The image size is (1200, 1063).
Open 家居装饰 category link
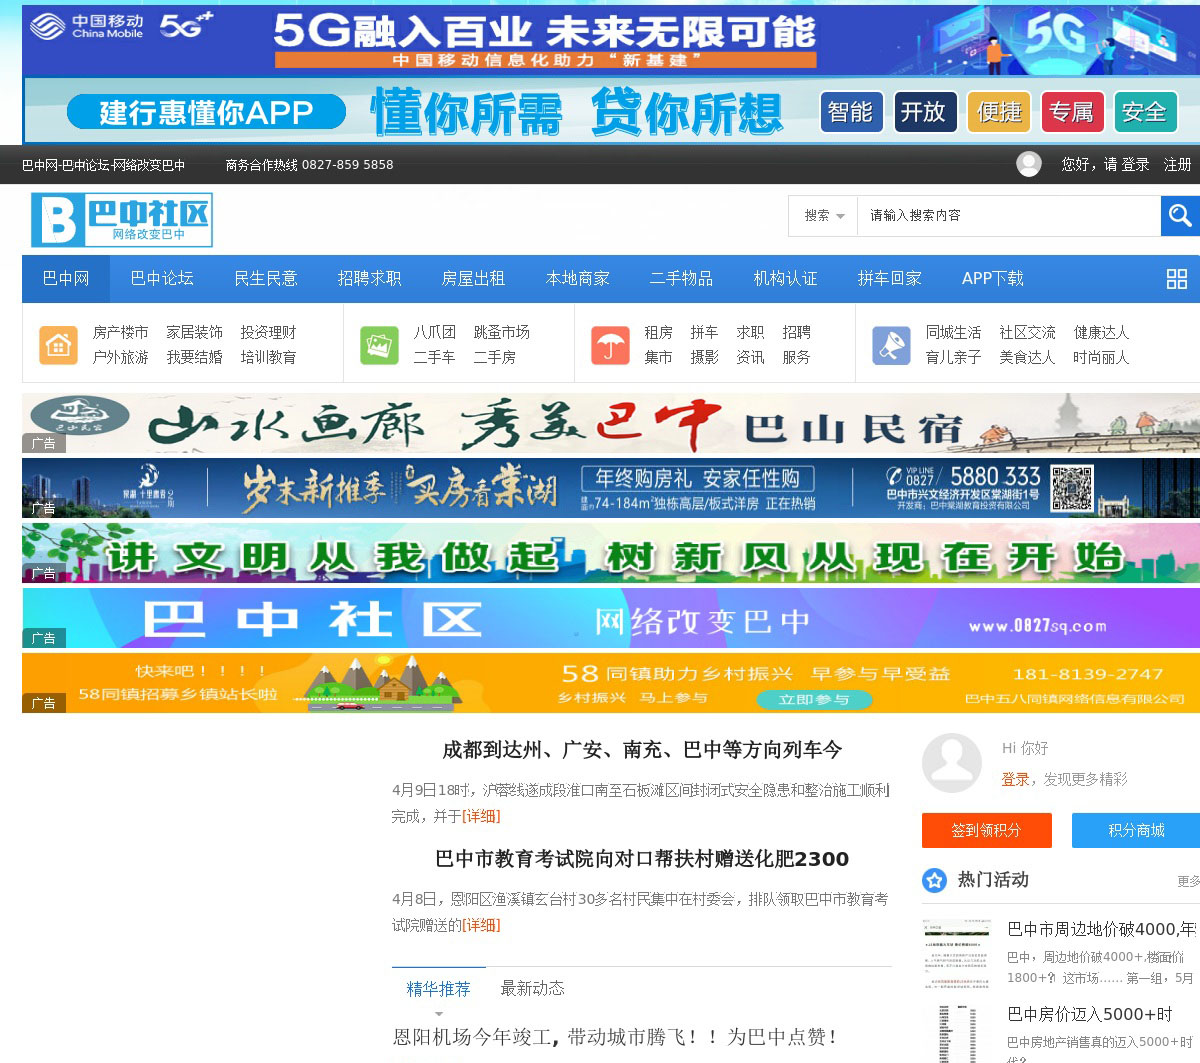click(x=194, y=332)
